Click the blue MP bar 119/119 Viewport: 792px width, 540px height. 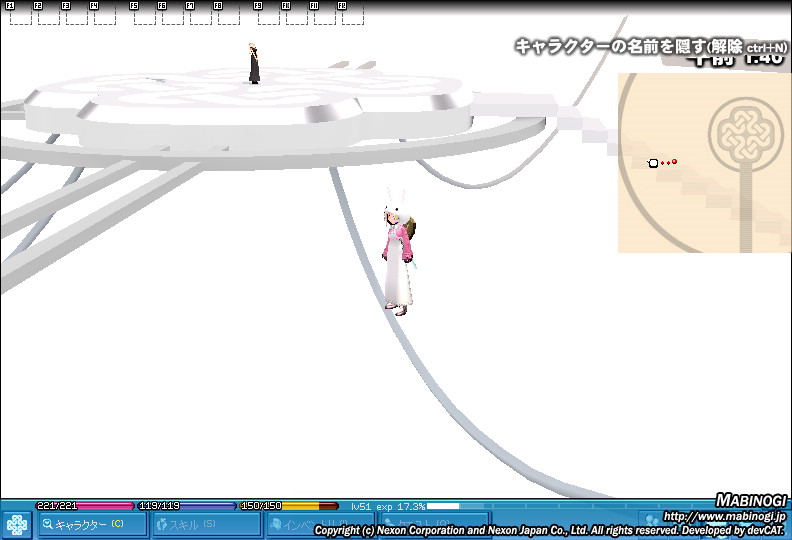coord(186,506)
